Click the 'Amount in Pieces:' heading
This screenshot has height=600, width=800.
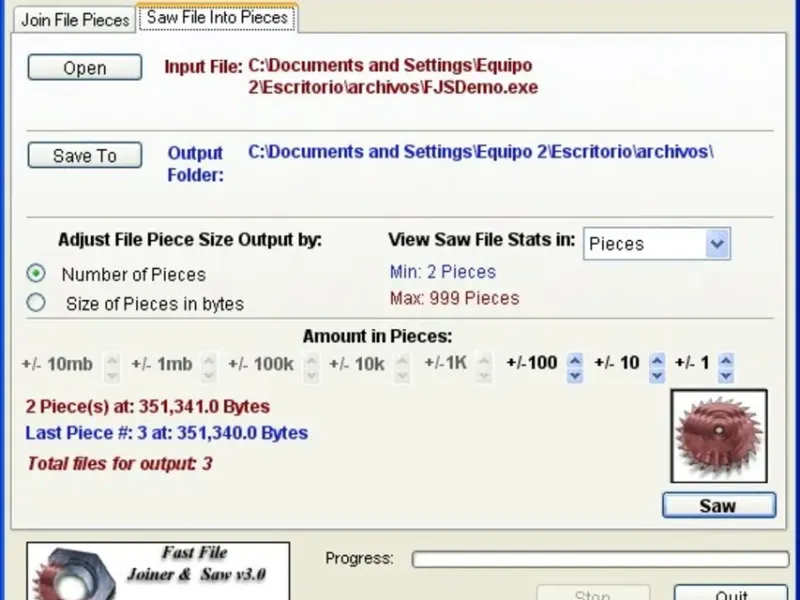point(378,336)
